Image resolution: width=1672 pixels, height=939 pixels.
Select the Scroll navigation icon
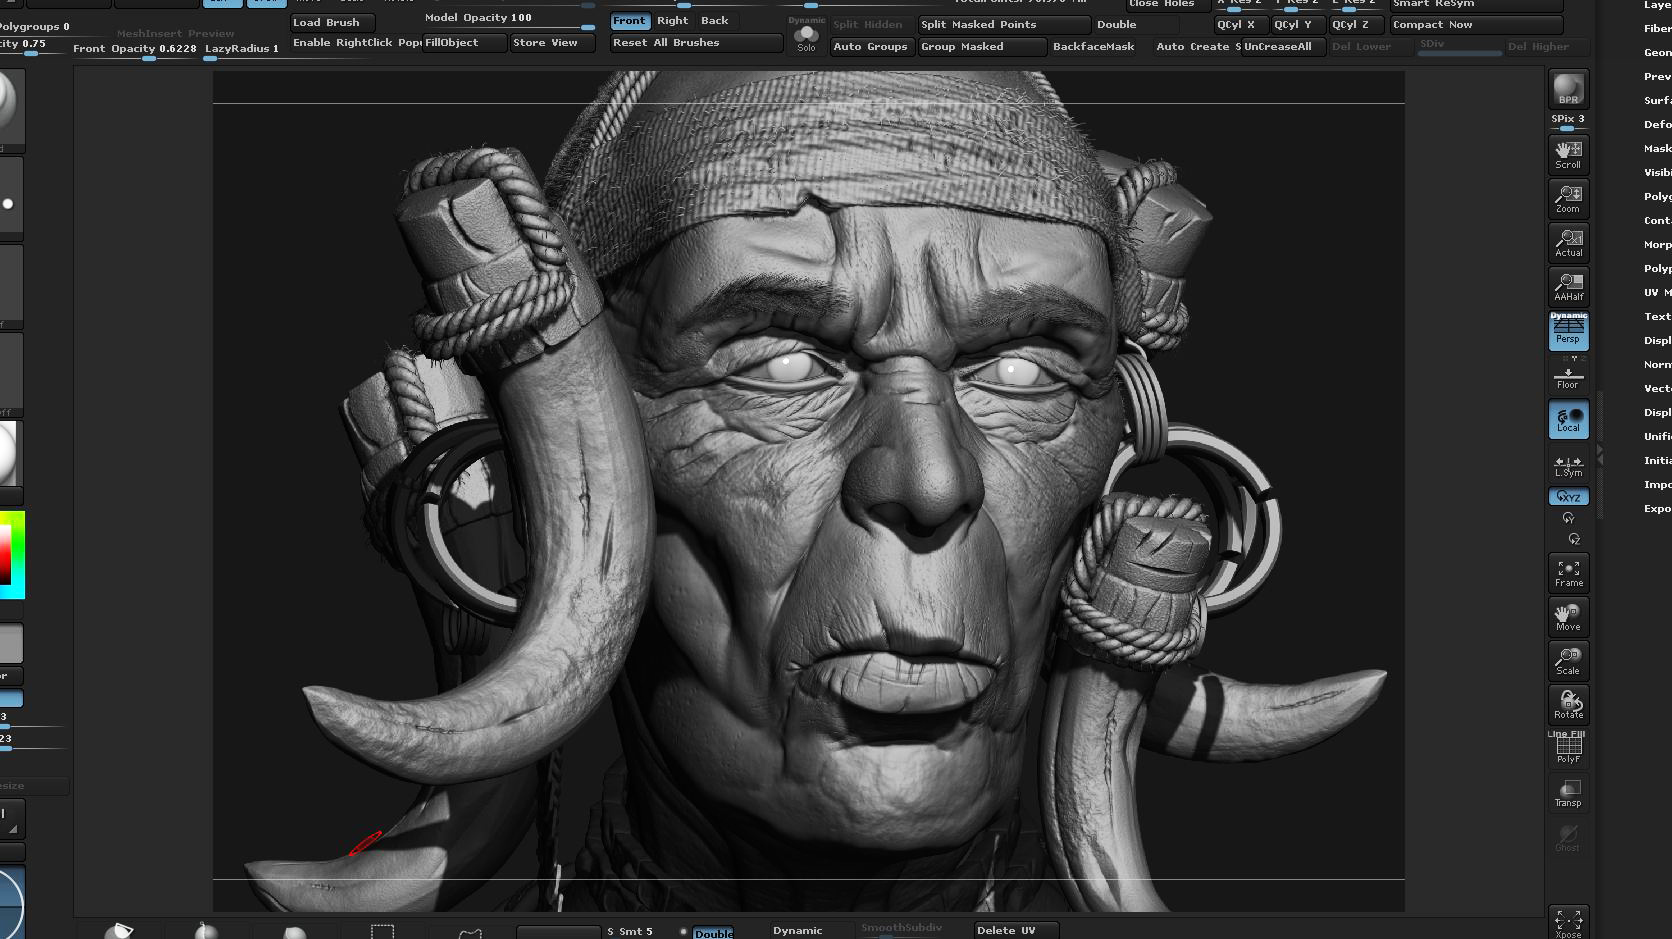(x=1568, y=154)
